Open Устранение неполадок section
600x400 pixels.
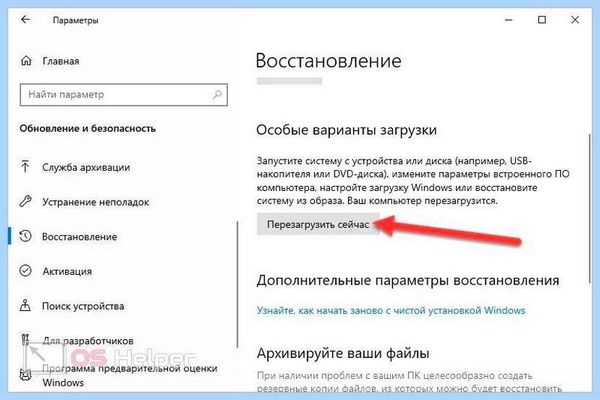click(96, 202)
